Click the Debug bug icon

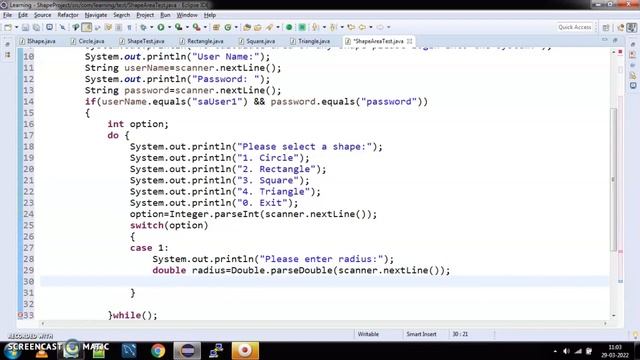(143, 27)
